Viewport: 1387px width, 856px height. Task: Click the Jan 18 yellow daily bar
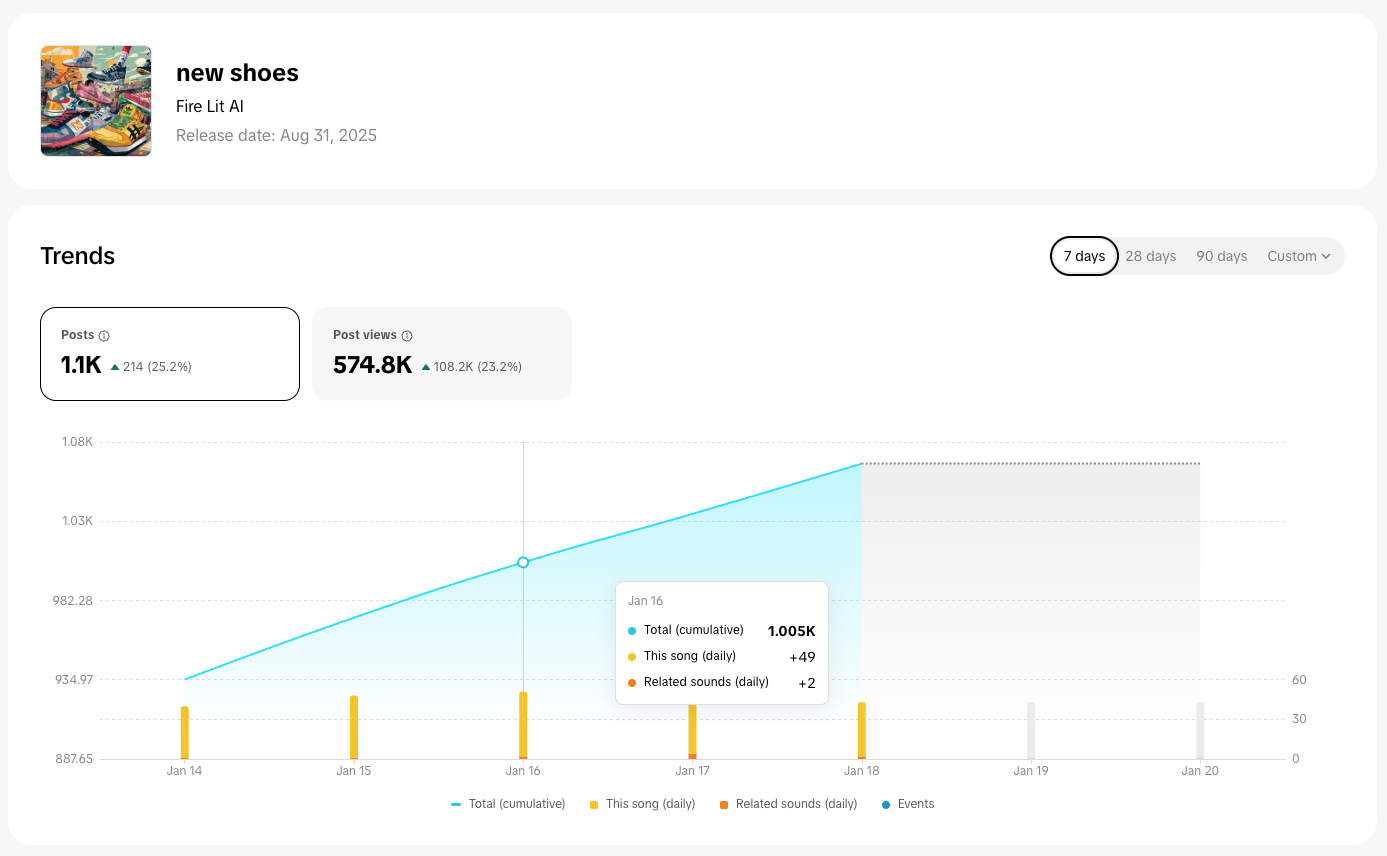(x=861, y=730)
